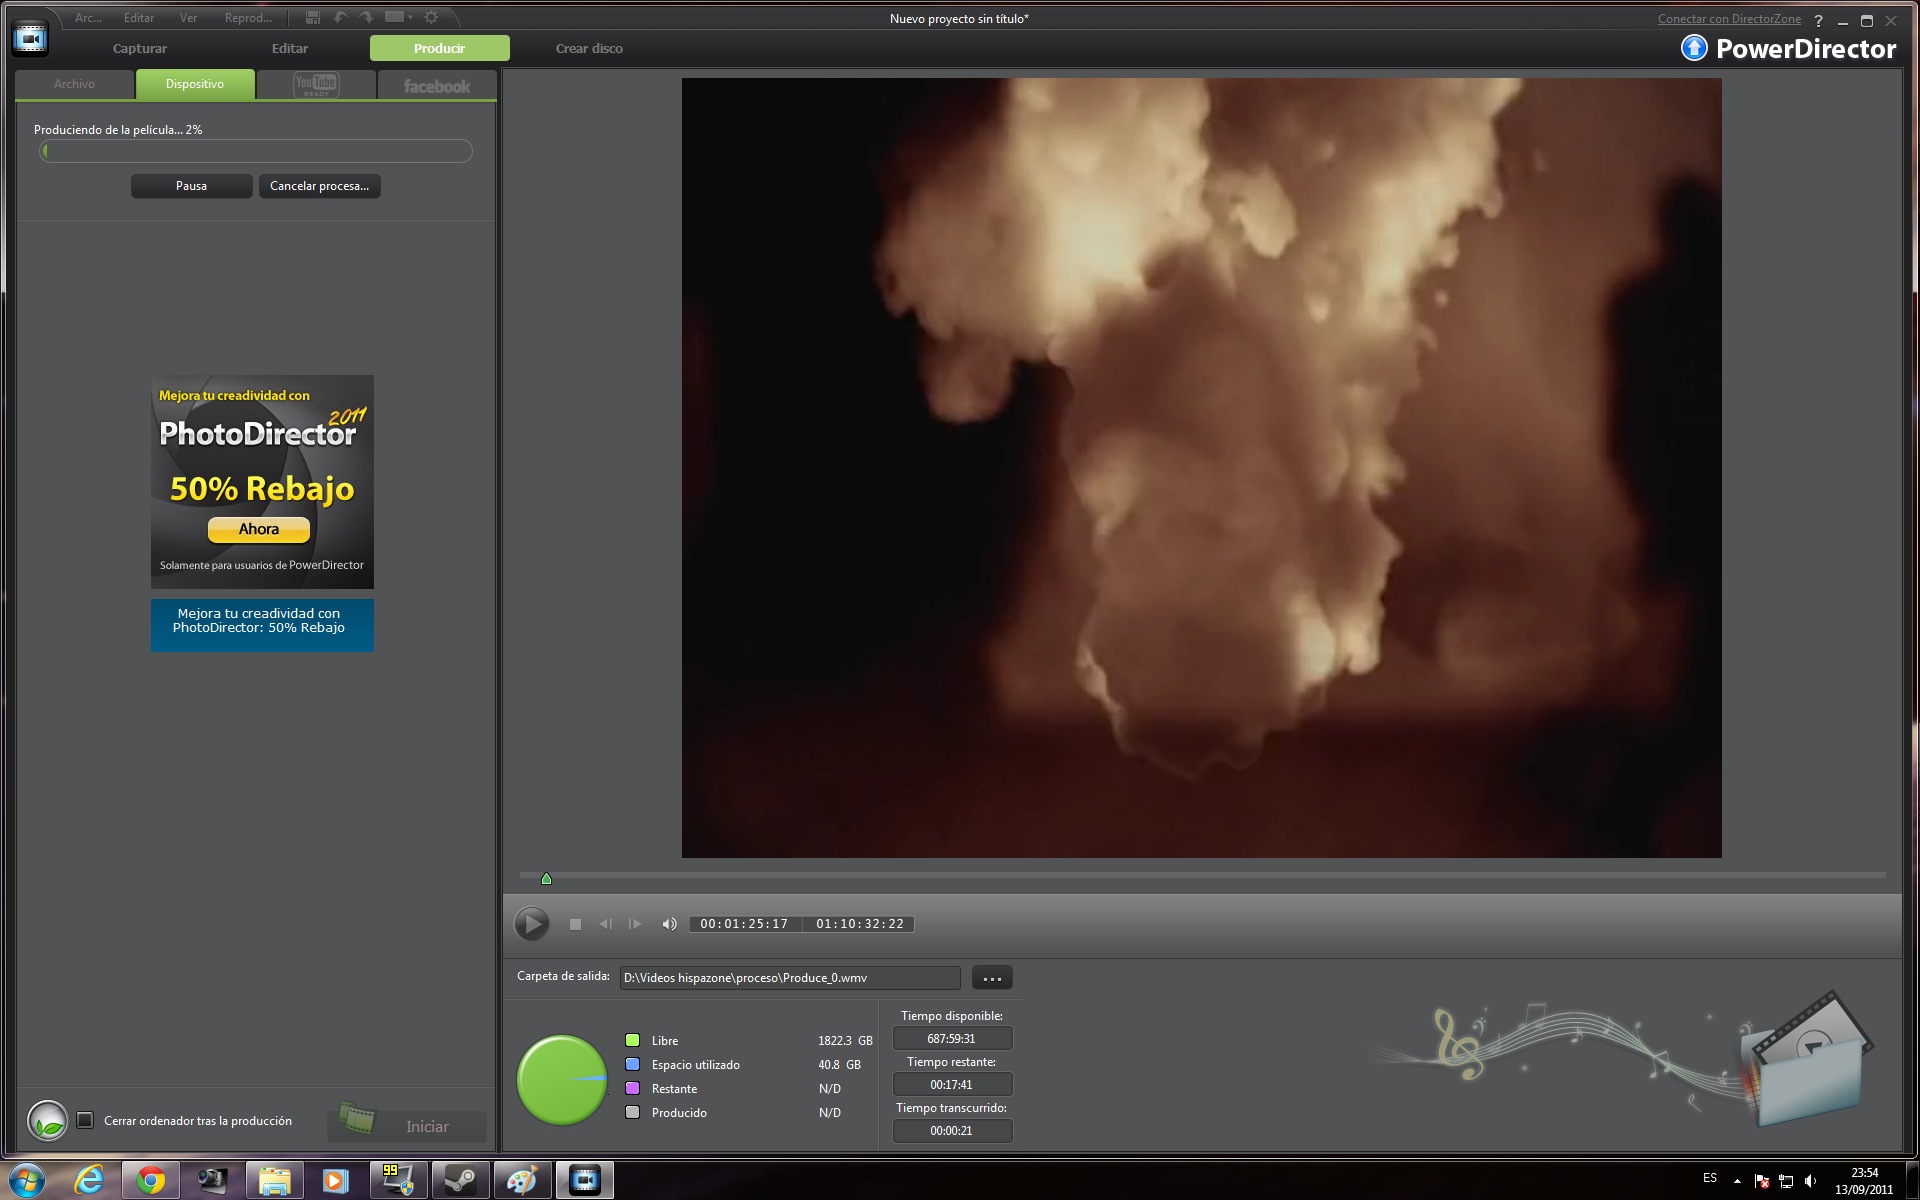Step to the next frame
Image resolution: width=1920 pixels, height=1200 pixels.
pyautogui.click(x=635, y=924)
